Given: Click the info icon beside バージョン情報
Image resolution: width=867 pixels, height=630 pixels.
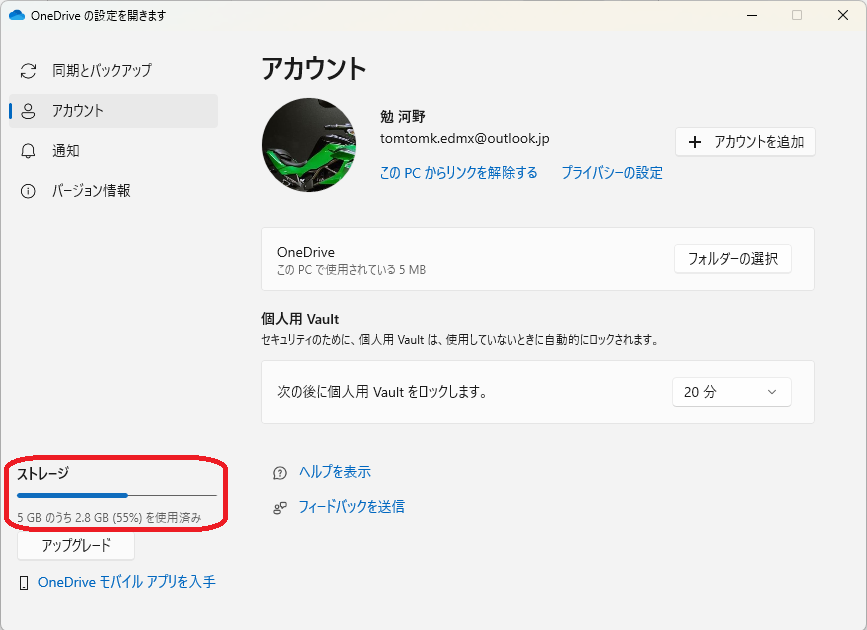Looking at the screenshot, I should pos(28,191).
